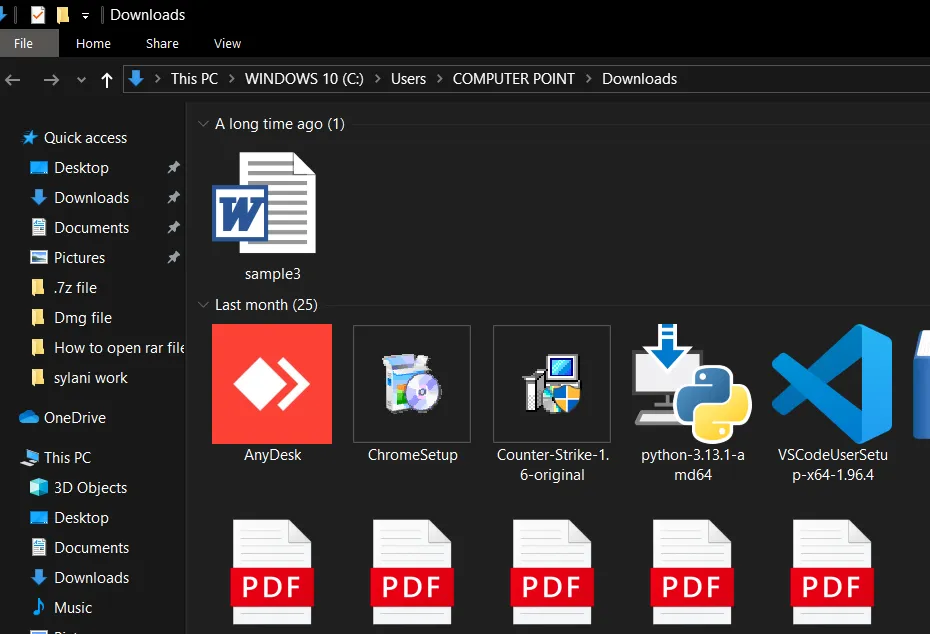Open Documents under This PC
The width and height of the screenshot is (930, 634).
click(91, 547)
